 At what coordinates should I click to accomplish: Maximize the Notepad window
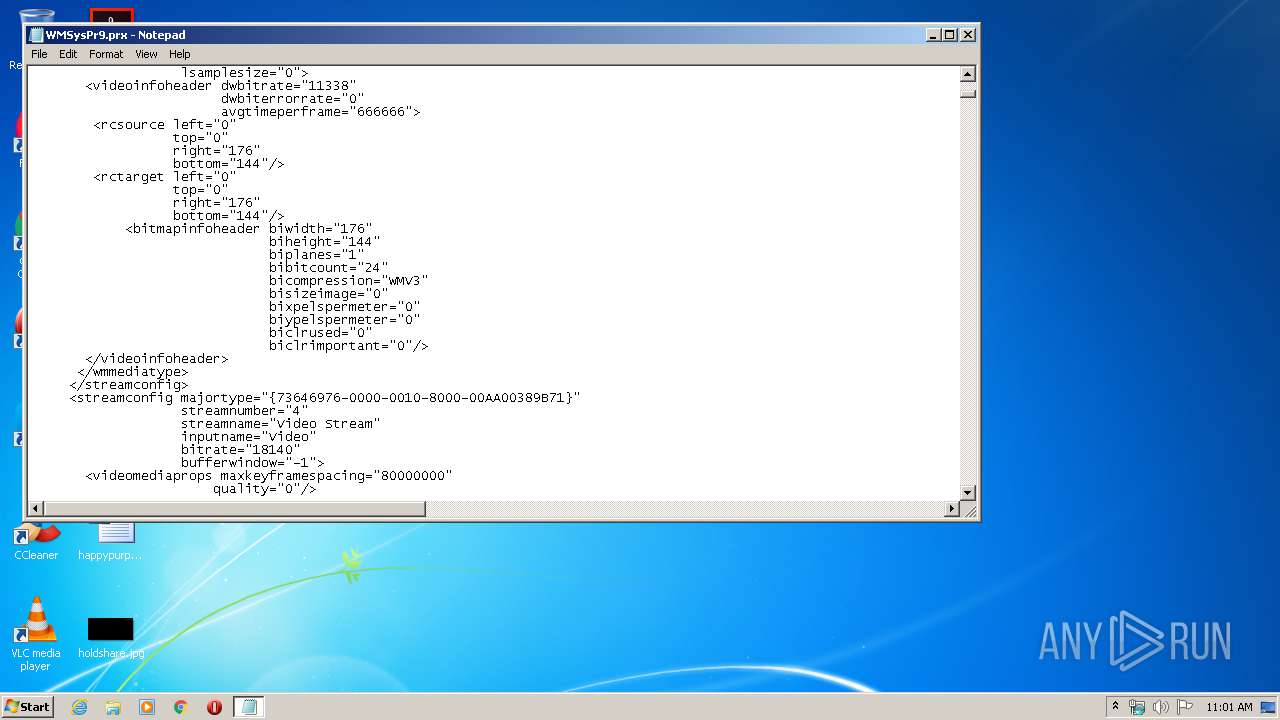click(x=950, y=34)
